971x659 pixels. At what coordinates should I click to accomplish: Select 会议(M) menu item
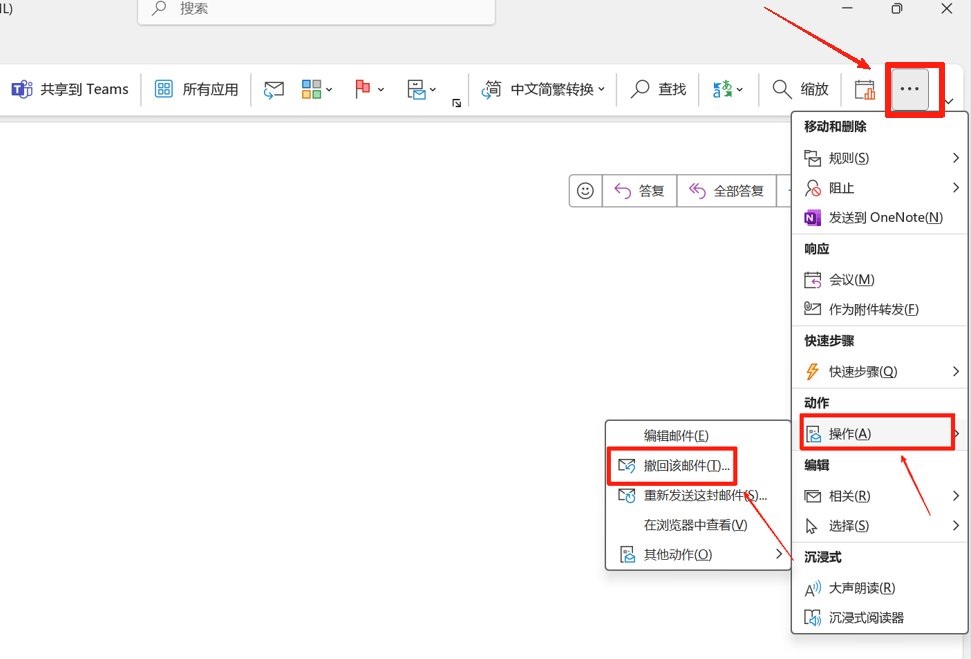point(879,280)
